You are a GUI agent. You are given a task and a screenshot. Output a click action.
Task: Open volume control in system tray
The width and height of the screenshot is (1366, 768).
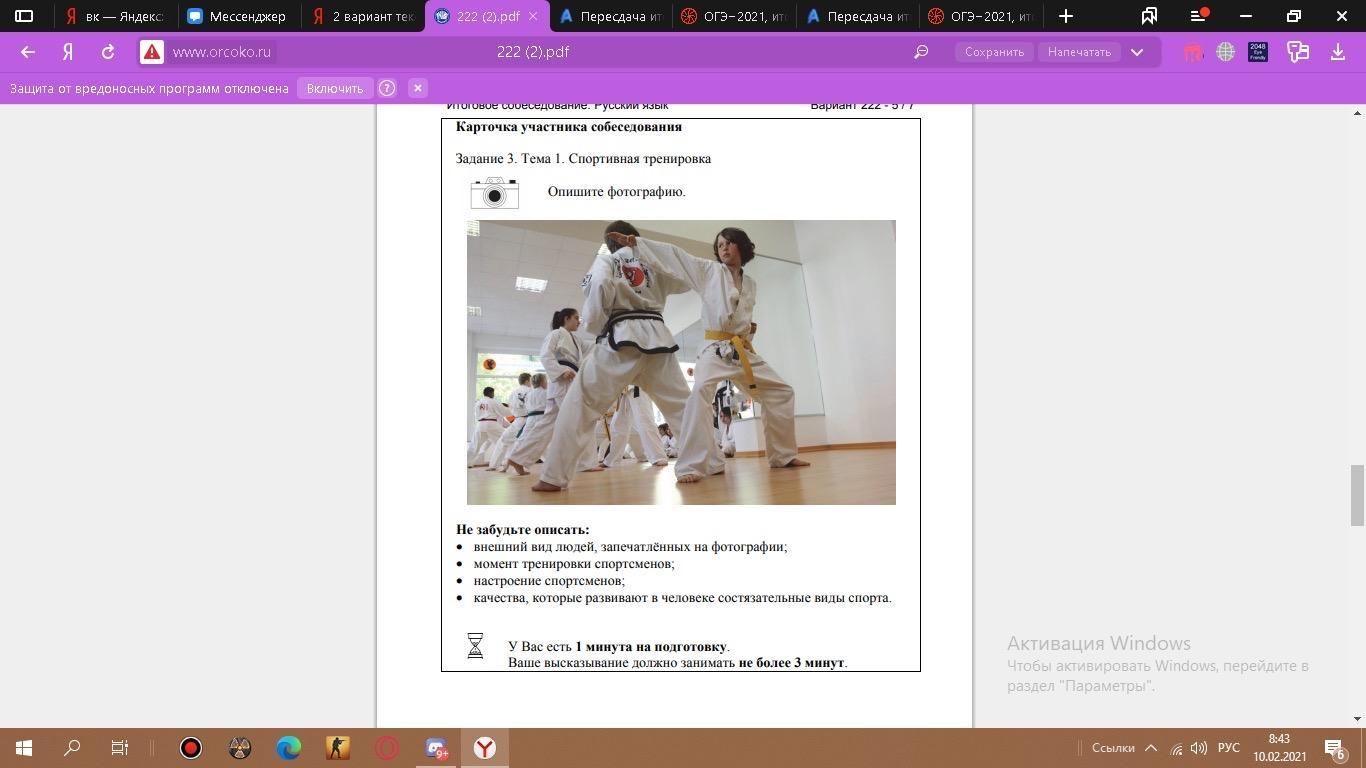tap(1199, 748)
